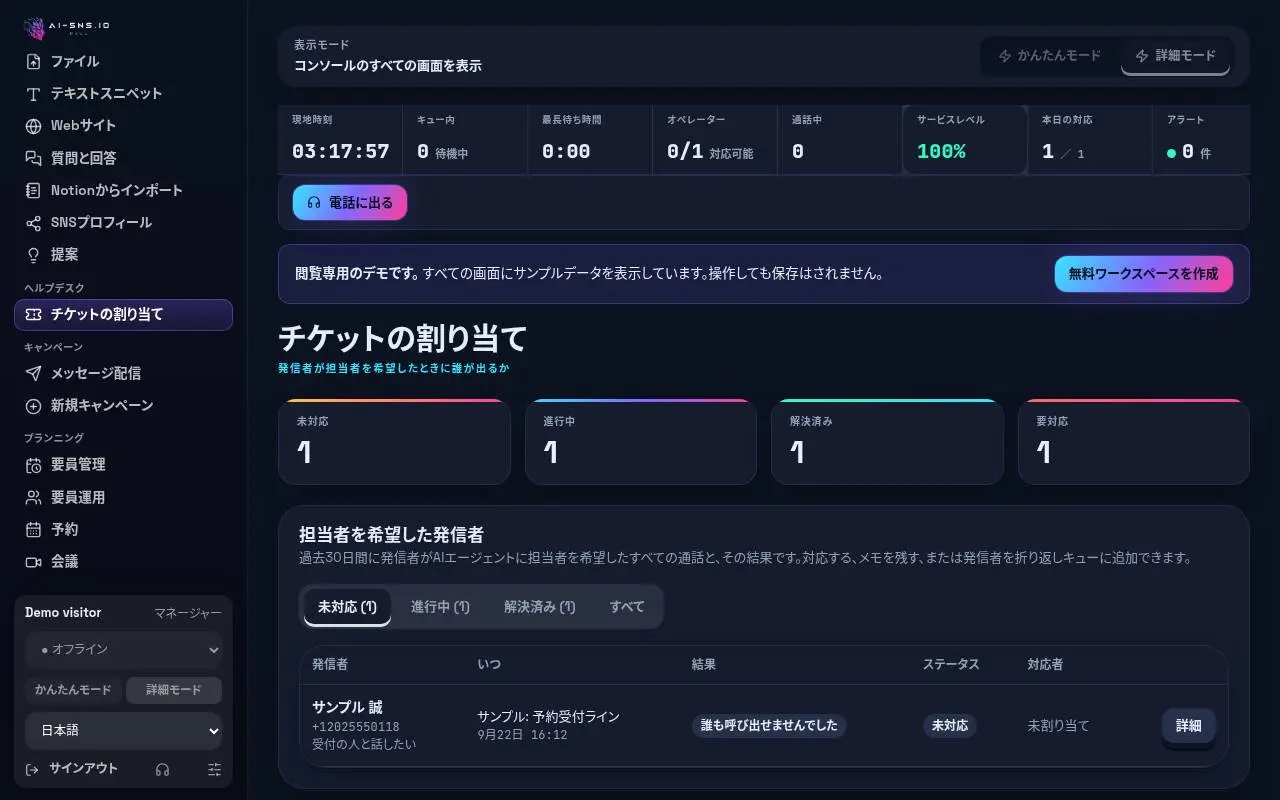The height and width of the screenshot is (800, 1280).
Task: Click the lightning icon on 詳細モード top toggle
Action: coord(1142,56)
